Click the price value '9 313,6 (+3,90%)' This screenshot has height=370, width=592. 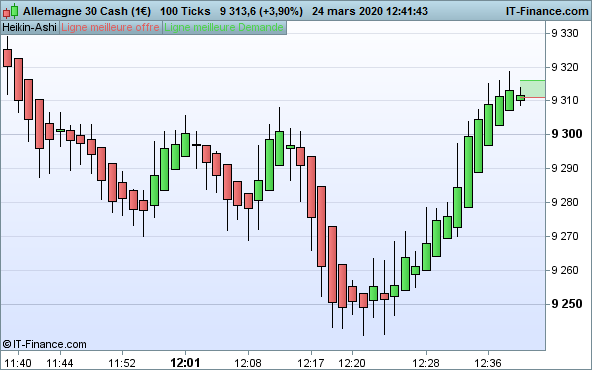point(261,11)
